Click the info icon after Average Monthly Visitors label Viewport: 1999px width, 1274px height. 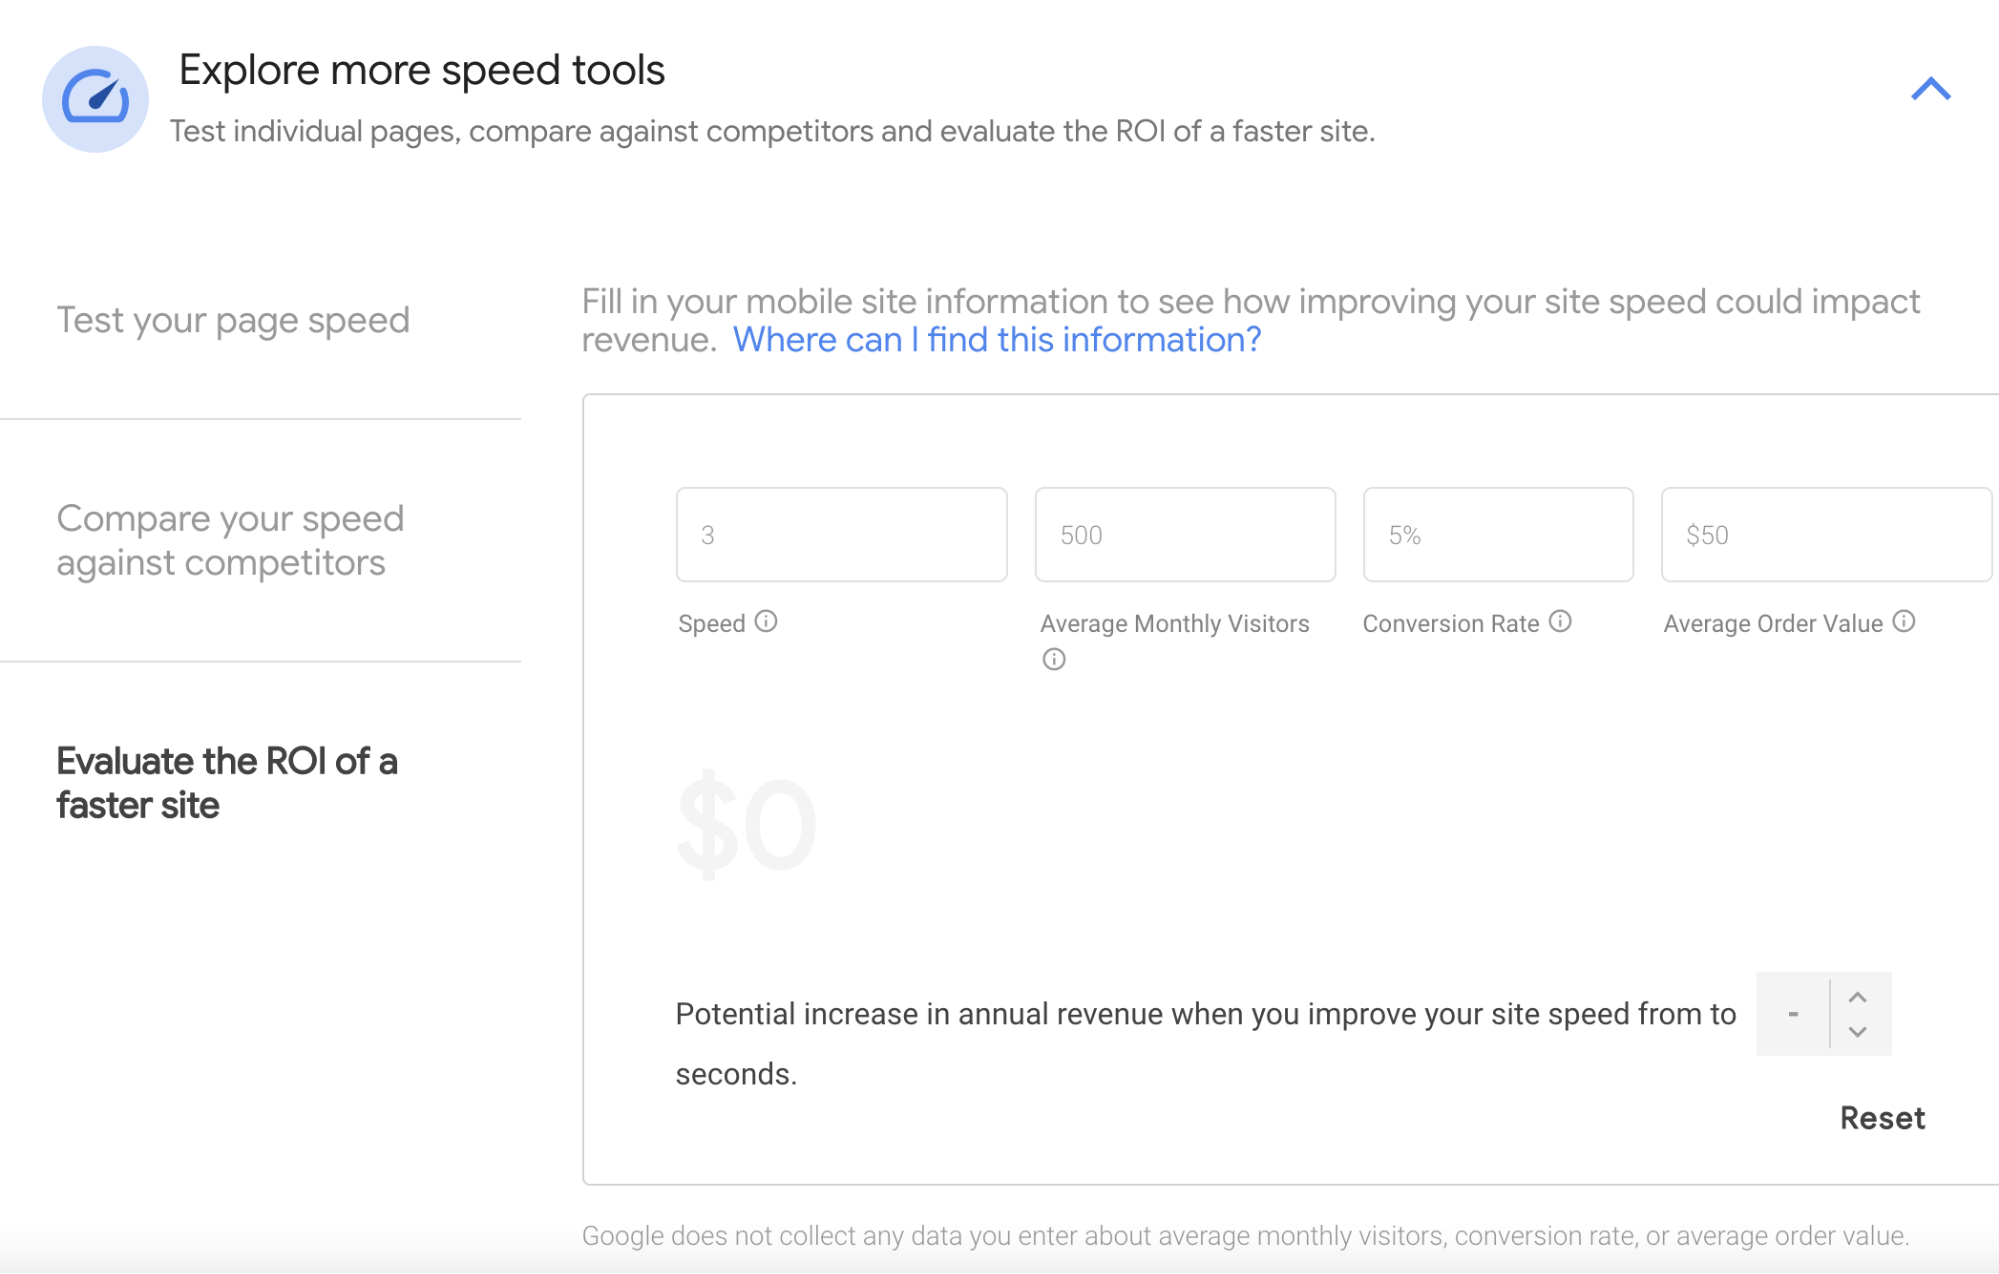point(1055,659)
